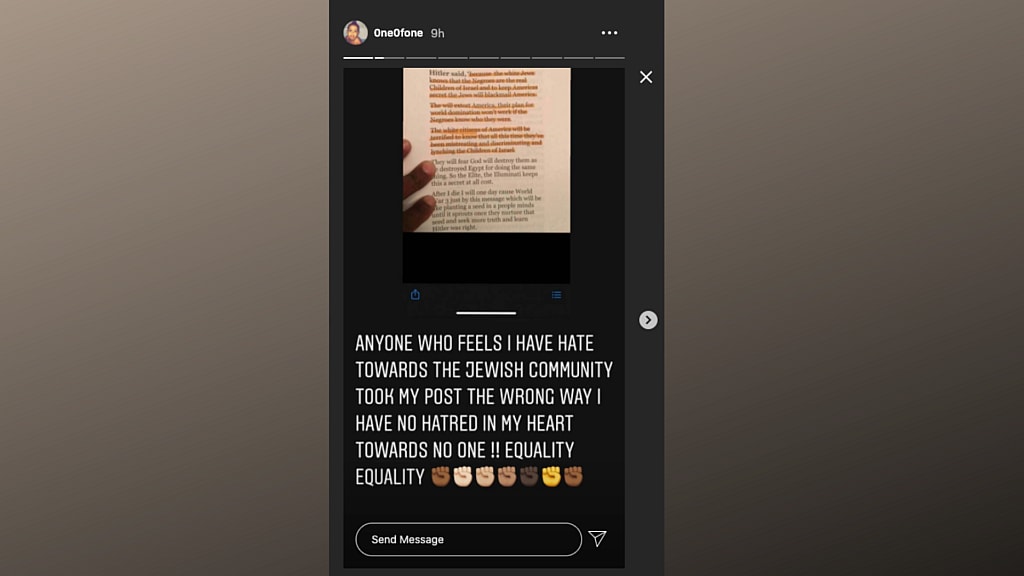This screenshot has height=576, width=1024.
Task: Click the white swipe handle bar under the photo
Action: tap(486, 313)
